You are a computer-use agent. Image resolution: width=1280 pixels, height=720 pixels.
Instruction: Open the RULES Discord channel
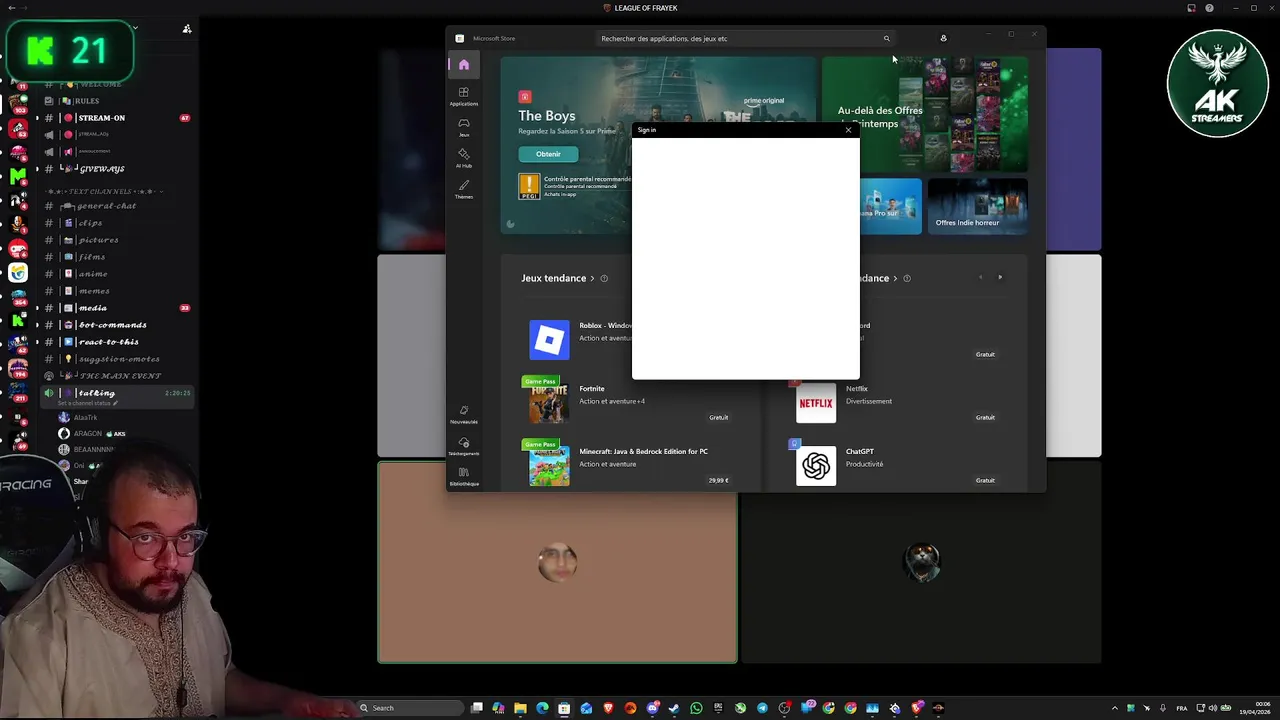(x=118, y=101)
